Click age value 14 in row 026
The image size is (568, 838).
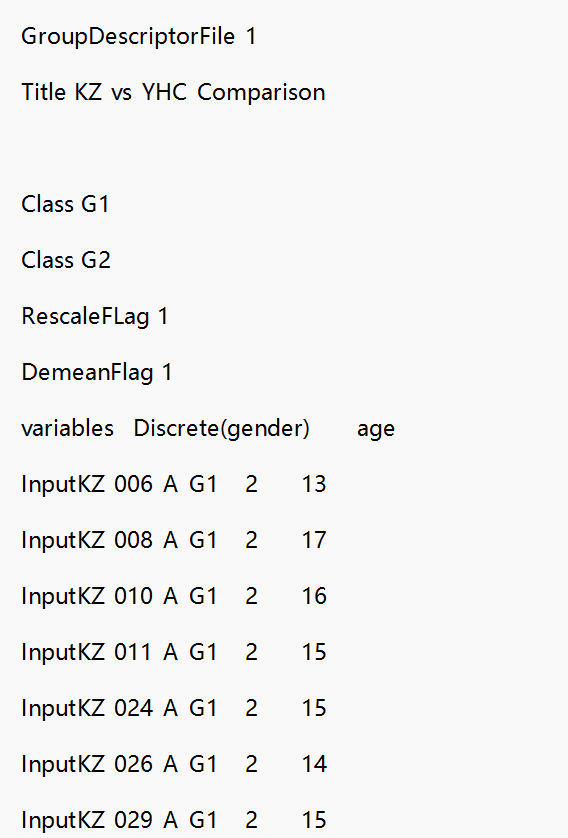[x=314, y=764]
